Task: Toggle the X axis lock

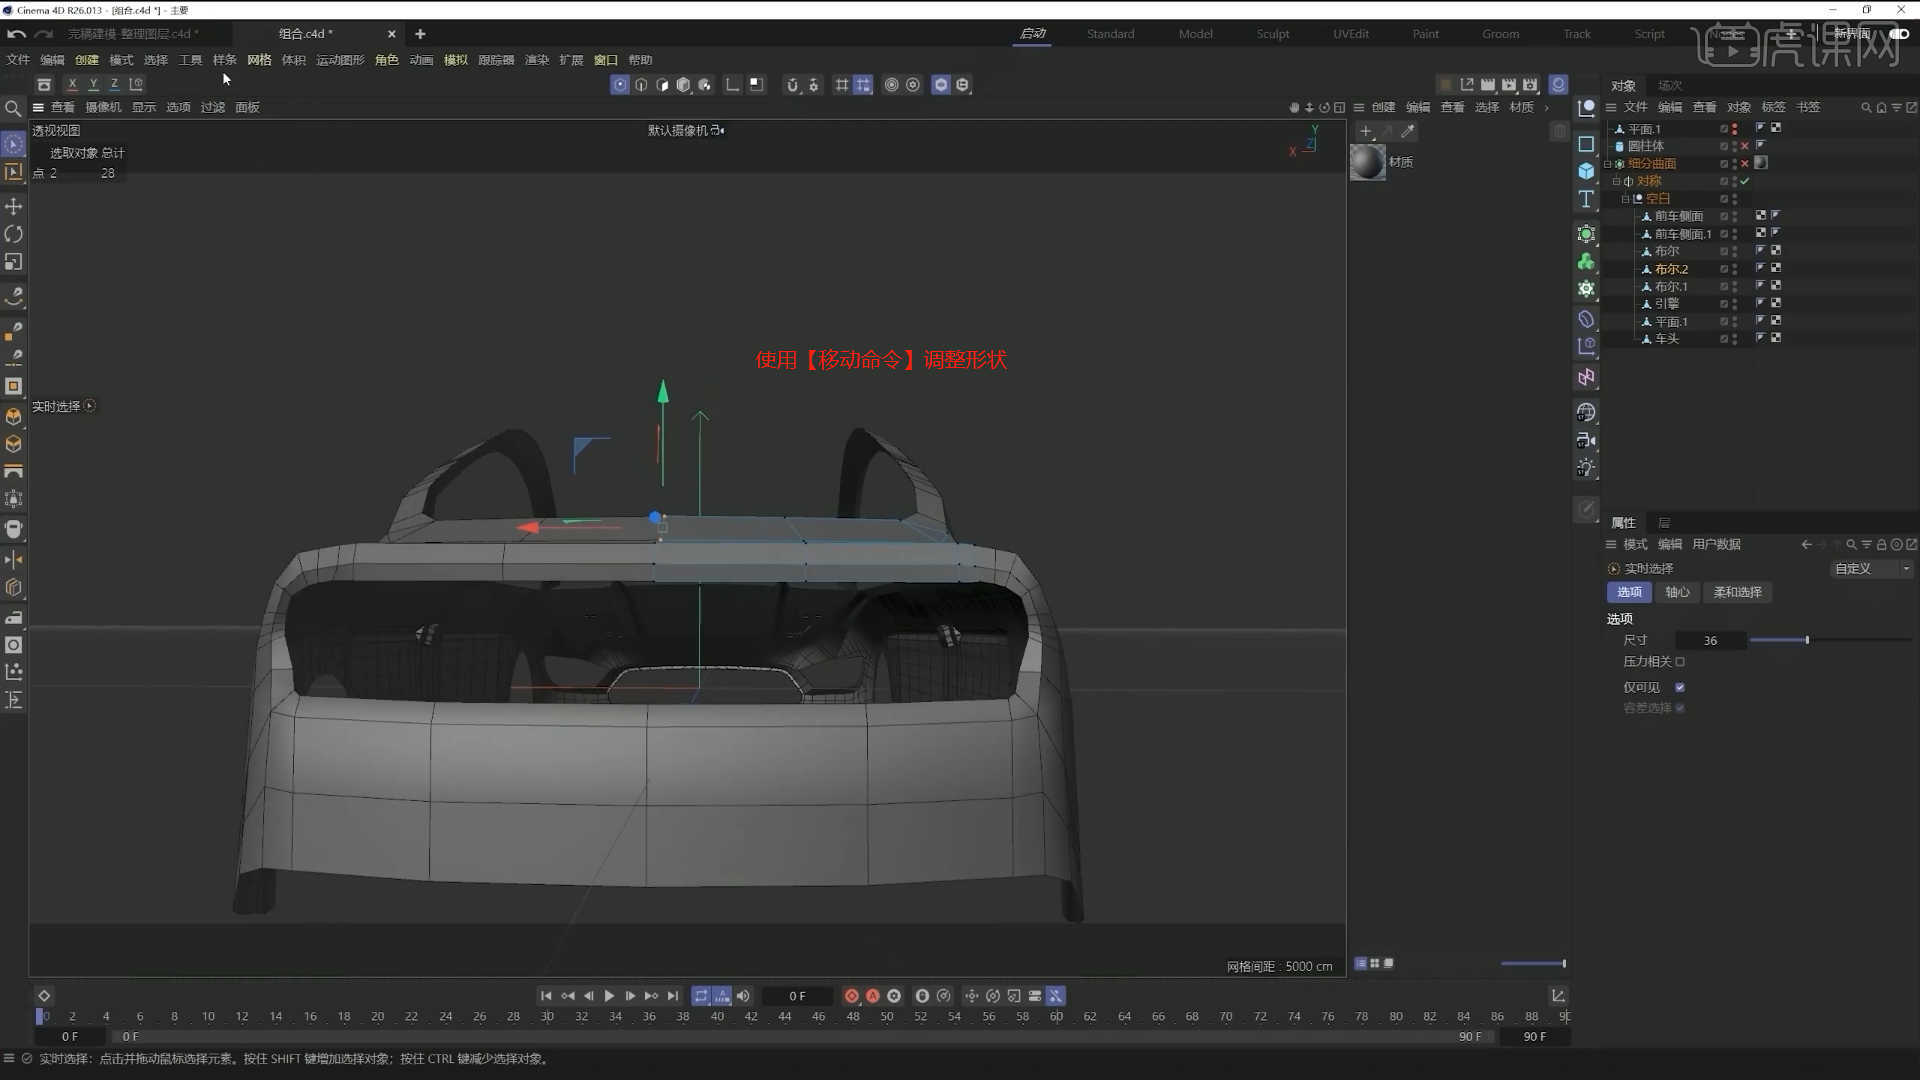Action: pyautogui.click(x=72, y=84)
